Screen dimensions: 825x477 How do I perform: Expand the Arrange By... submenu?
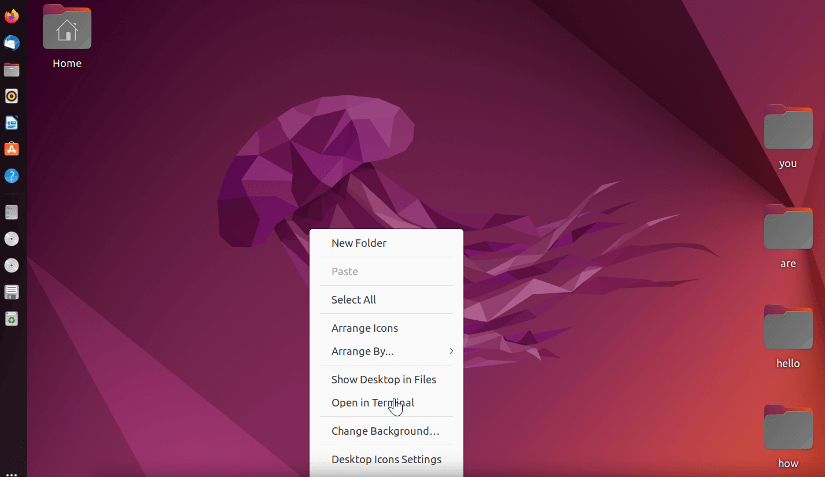point(386,351)
